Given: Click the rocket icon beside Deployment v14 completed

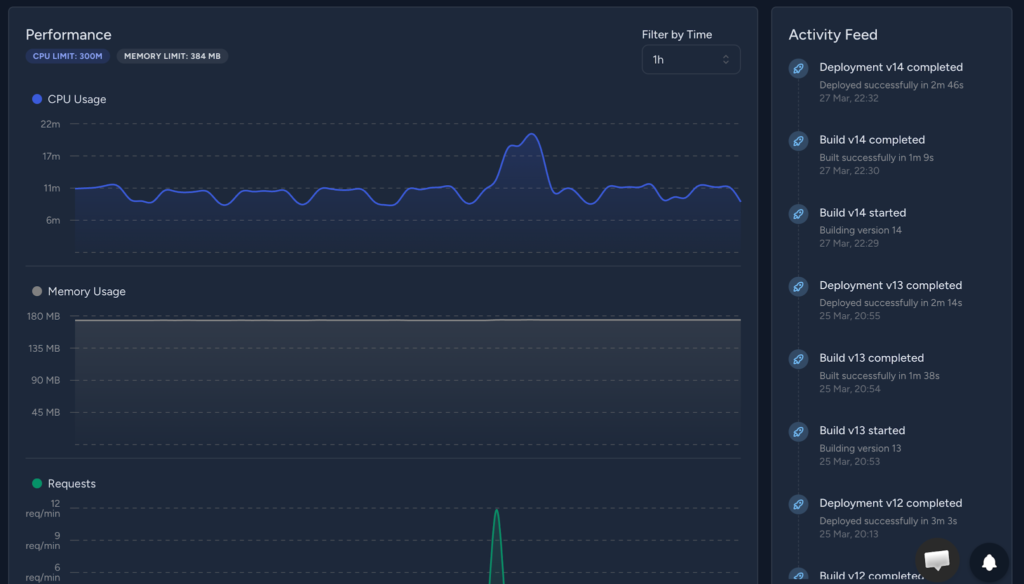Looking at the screenshot, I should point(797,68).
